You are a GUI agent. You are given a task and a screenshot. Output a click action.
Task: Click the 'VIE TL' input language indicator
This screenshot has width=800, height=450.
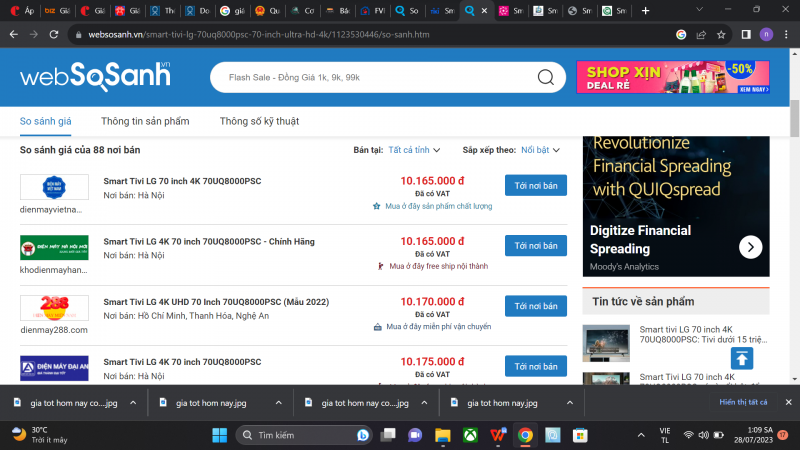tap(665, 435)
